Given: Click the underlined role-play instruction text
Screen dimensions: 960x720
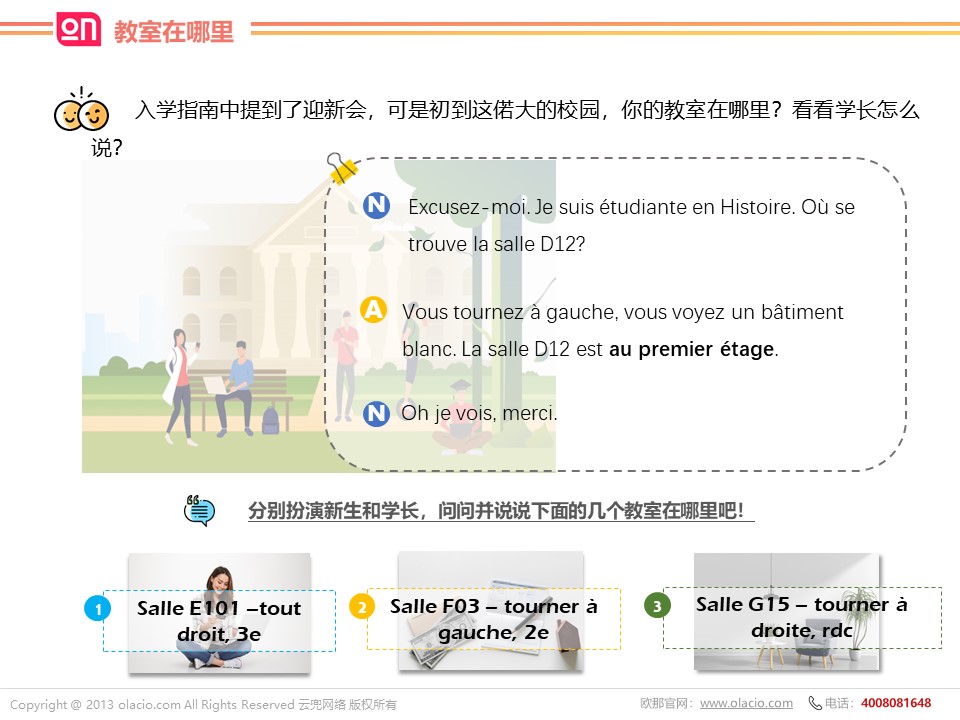Looking at the screenshot, I should (x=500, y=511).
